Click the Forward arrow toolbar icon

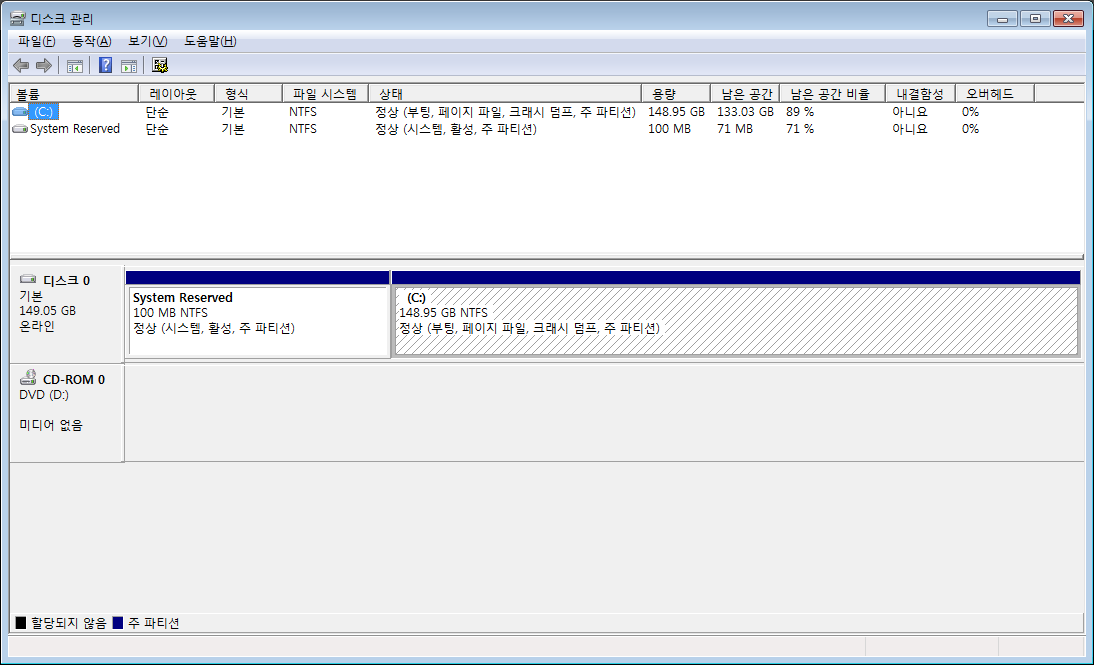[x=43, y=66]
